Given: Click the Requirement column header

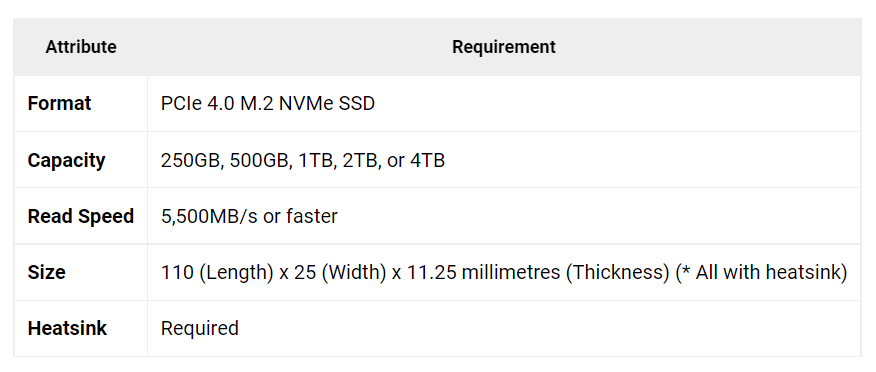Looking at the screenshot, I should tap(504, 47).
